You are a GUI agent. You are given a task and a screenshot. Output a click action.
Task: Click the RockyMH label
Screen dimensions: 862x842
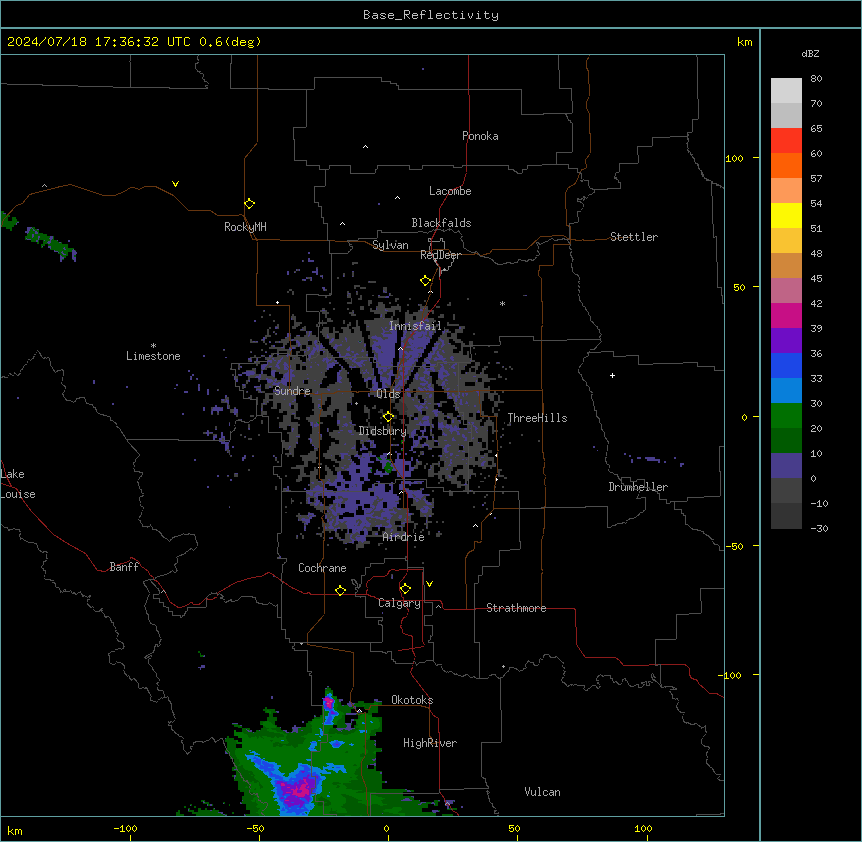[245, 227]
